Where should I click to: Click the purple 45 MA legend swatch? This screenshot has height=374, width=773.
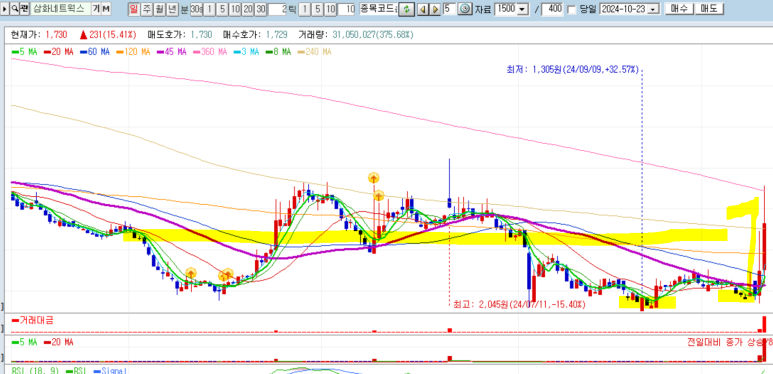pyautogui.click(x=161, y=52)
